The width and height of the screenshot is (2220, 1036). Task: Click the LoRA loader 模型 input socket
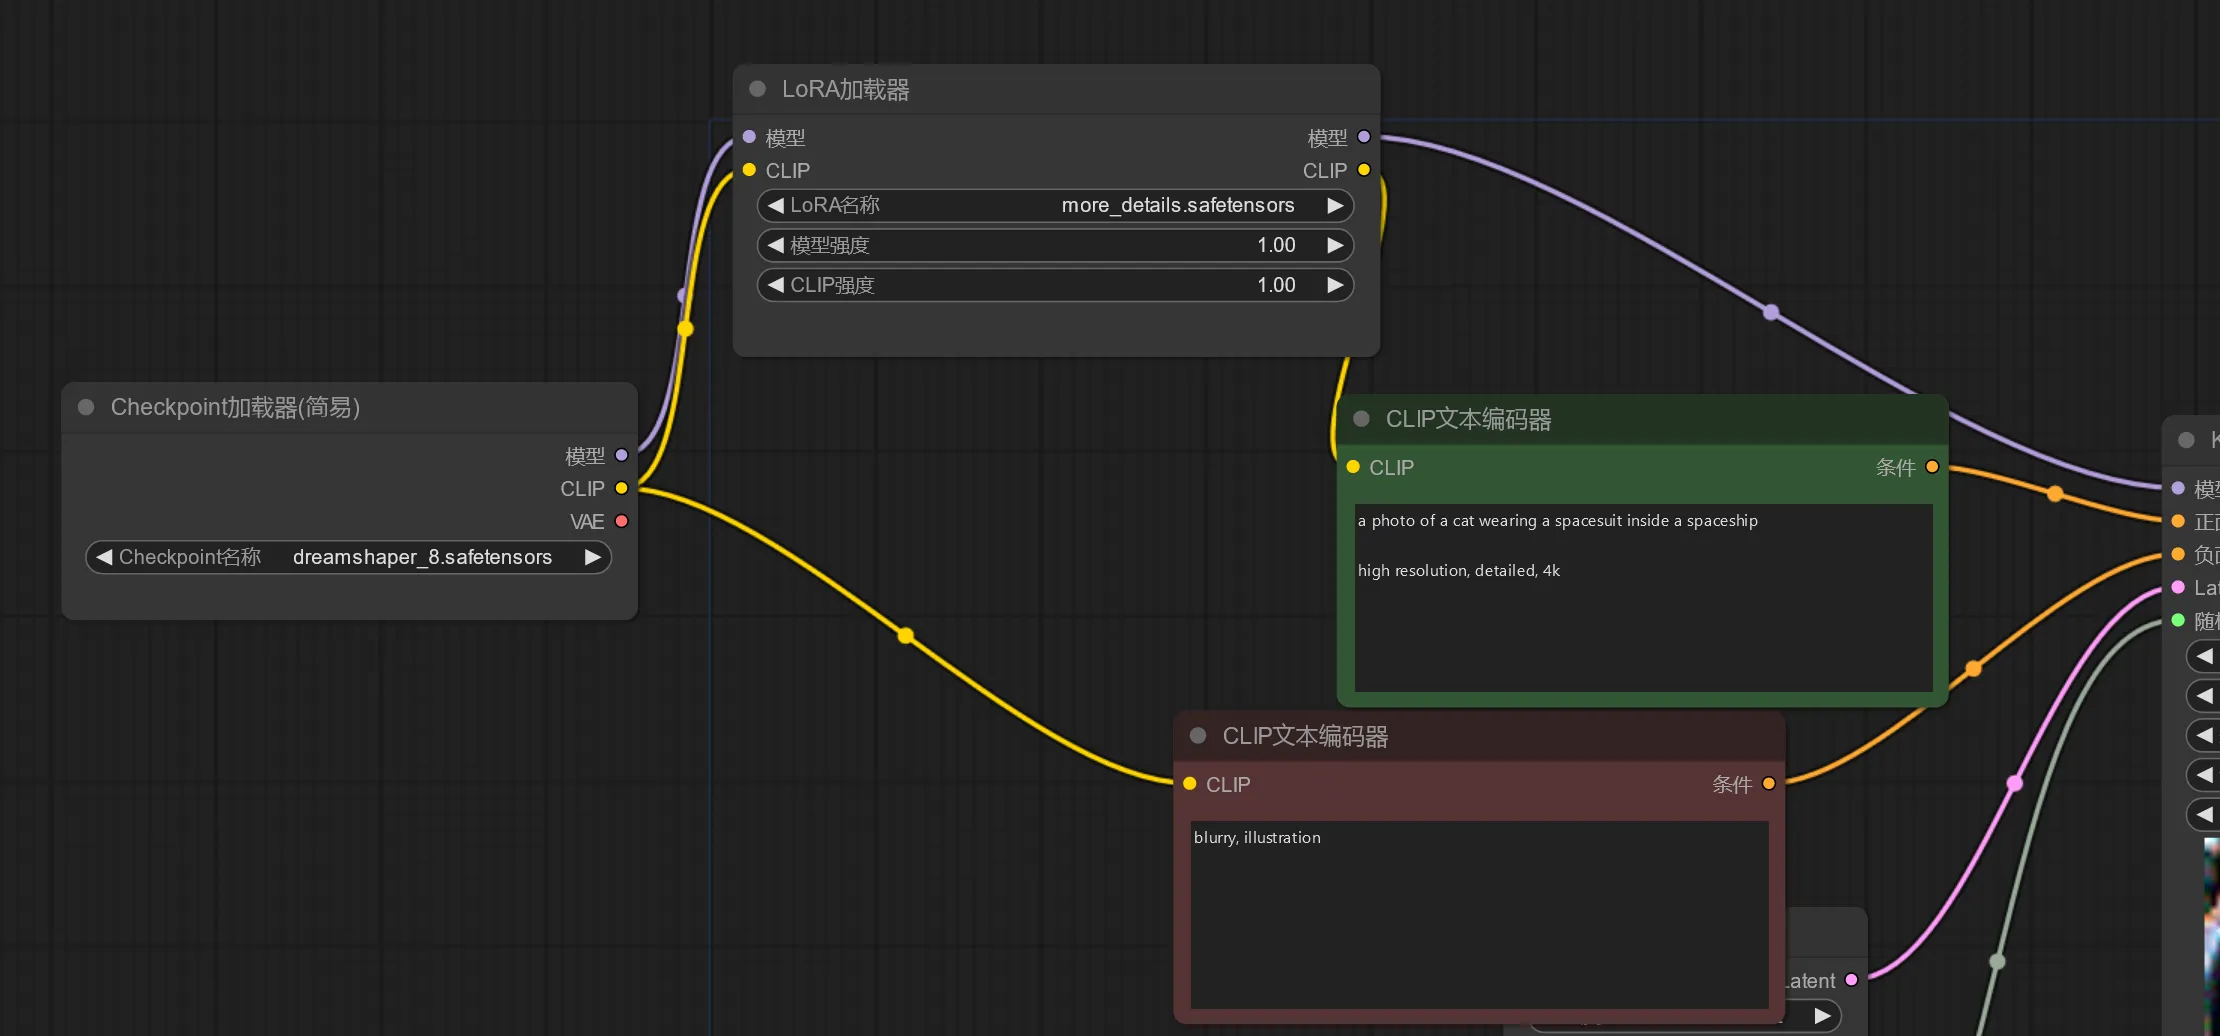pyautogui.click(x=749, y=137)
